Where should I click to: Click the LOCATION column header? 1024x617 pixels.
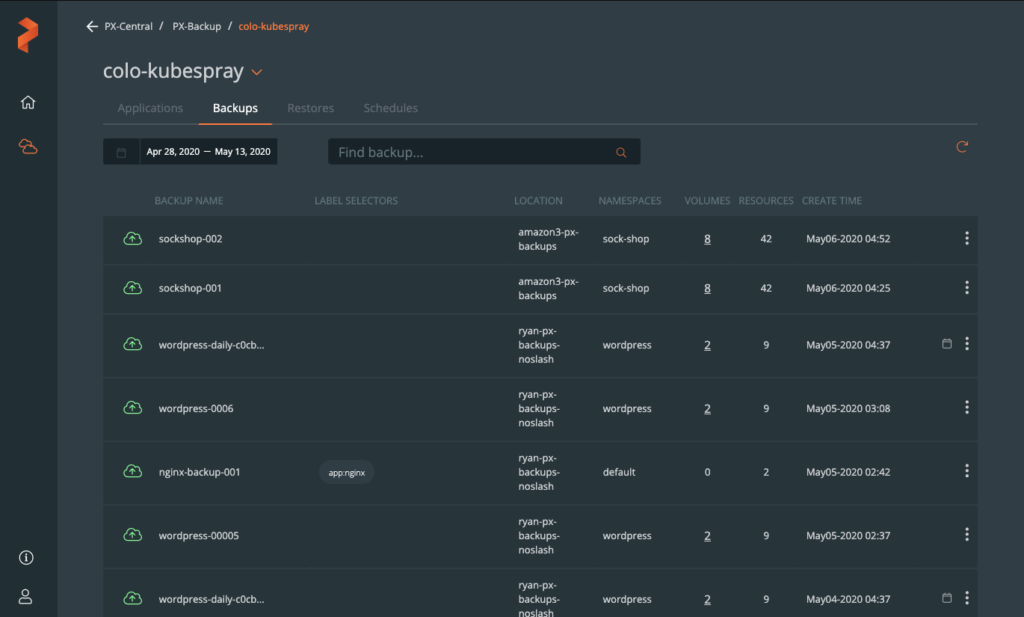click(538, 201)
